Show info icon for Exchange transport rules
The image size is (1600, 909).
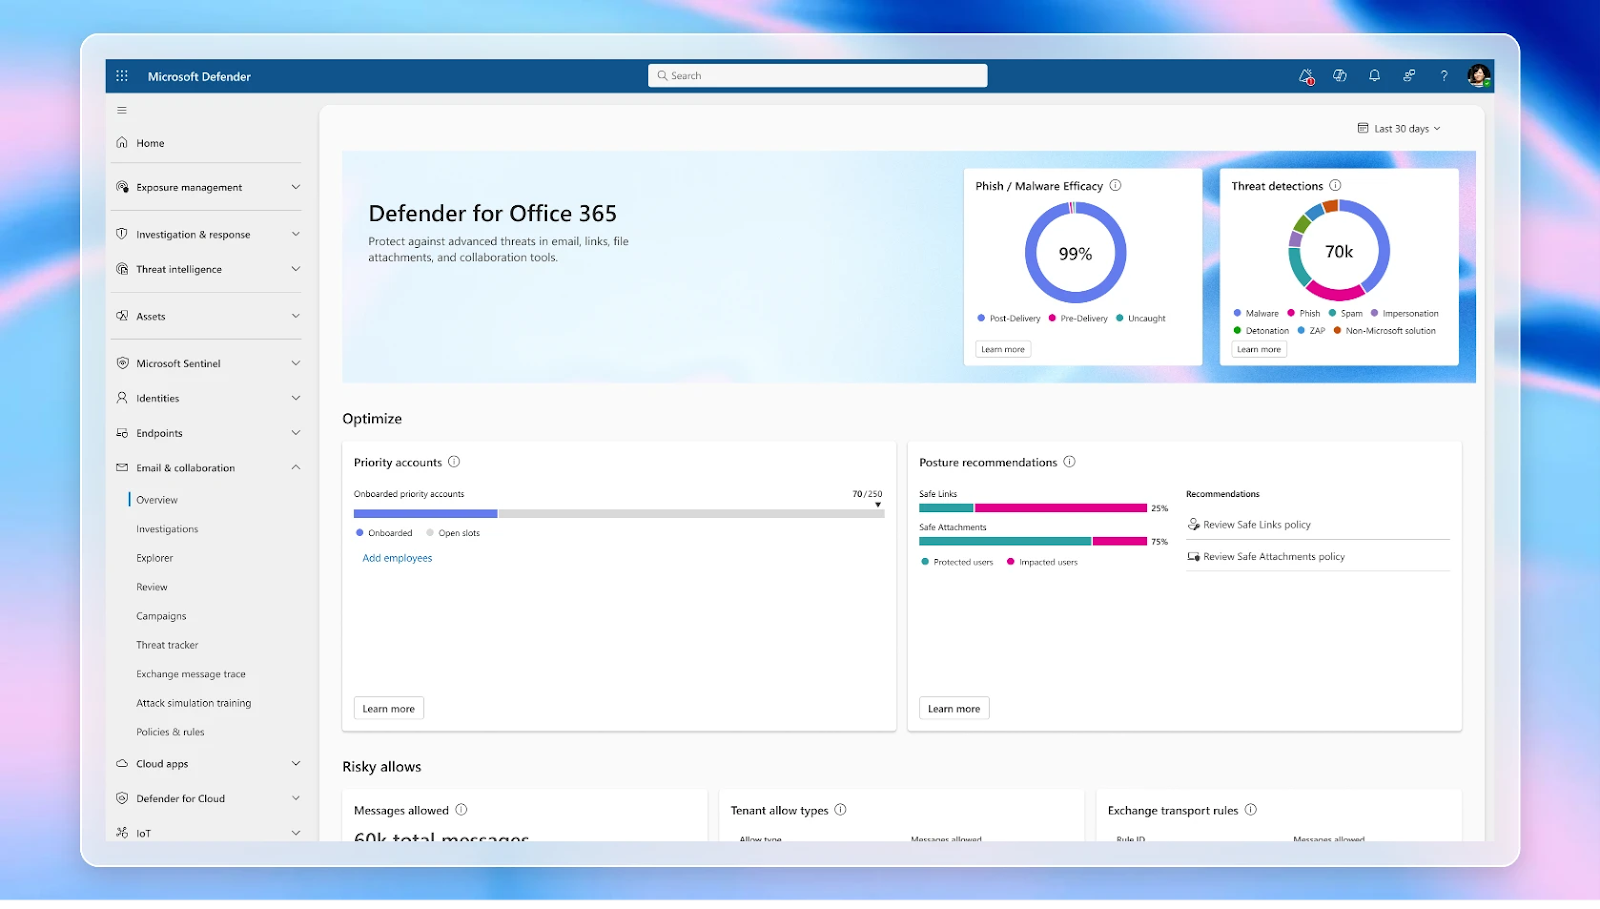click(x=1250, y=810)
